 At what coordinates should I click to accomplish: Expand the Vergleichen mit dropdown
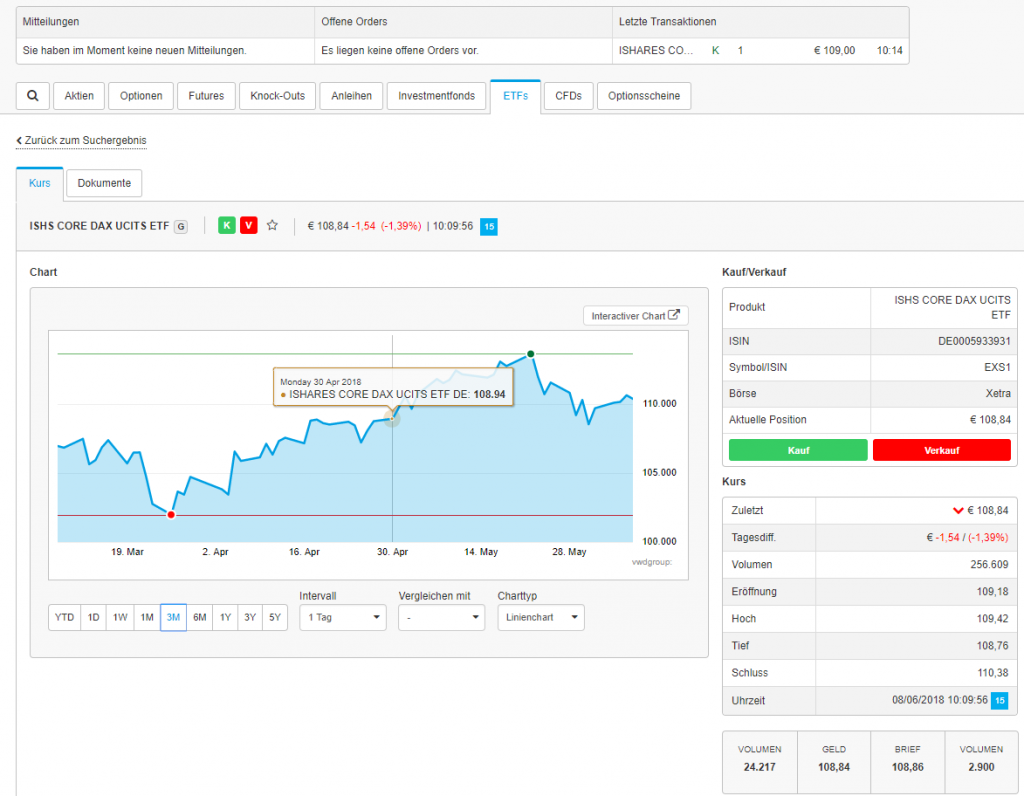pyautogui.click(x=441, y=618)
